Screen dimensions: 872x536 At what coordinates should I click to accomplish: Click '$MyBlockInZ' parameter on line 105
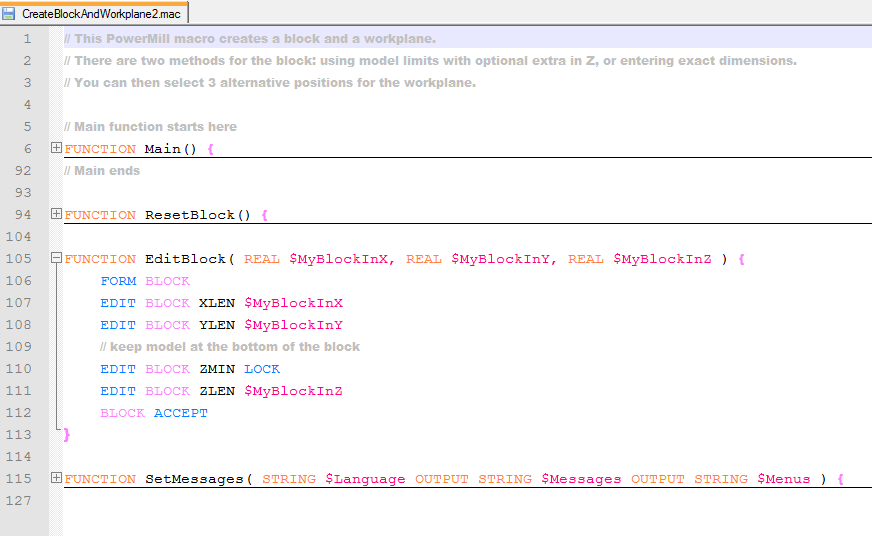pyautogui.click(x=662, y=259)
